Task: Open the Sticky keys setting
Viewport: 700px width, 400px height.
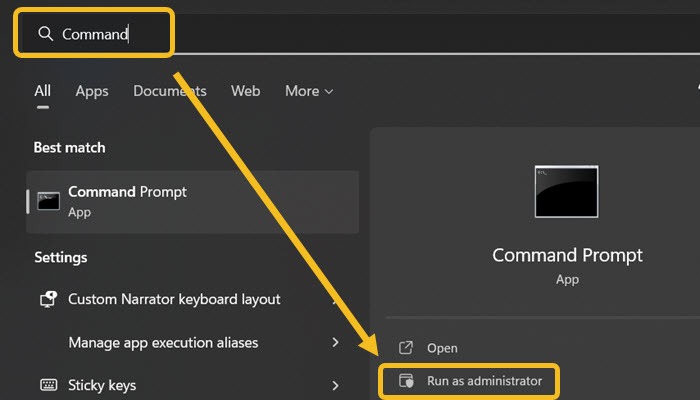Action: tap(102, 385)
